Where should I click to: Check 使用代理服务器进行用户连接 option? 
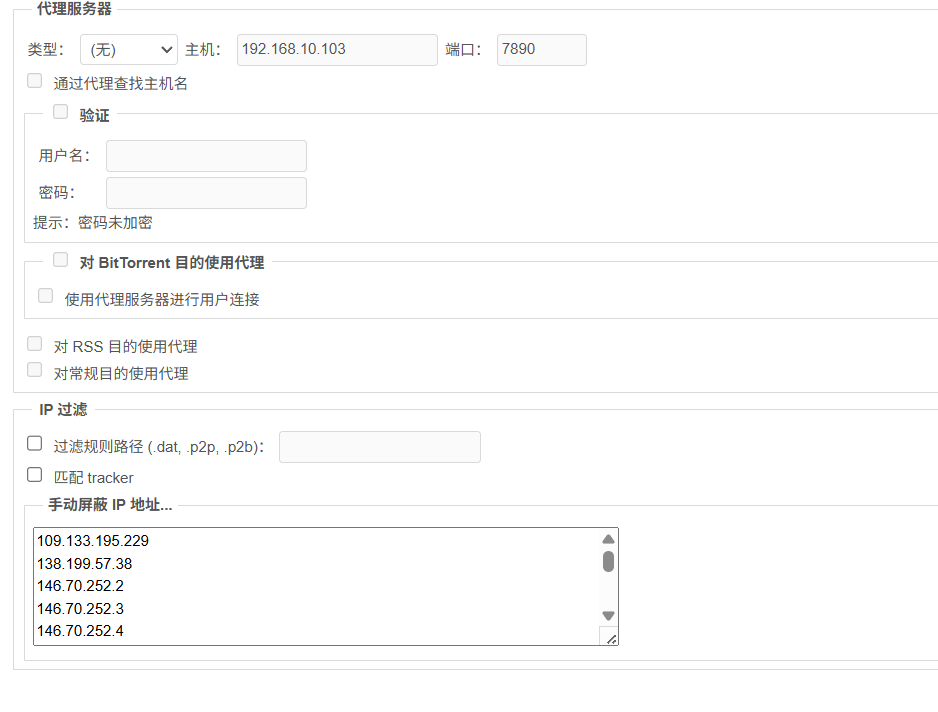tap(46, 296)
